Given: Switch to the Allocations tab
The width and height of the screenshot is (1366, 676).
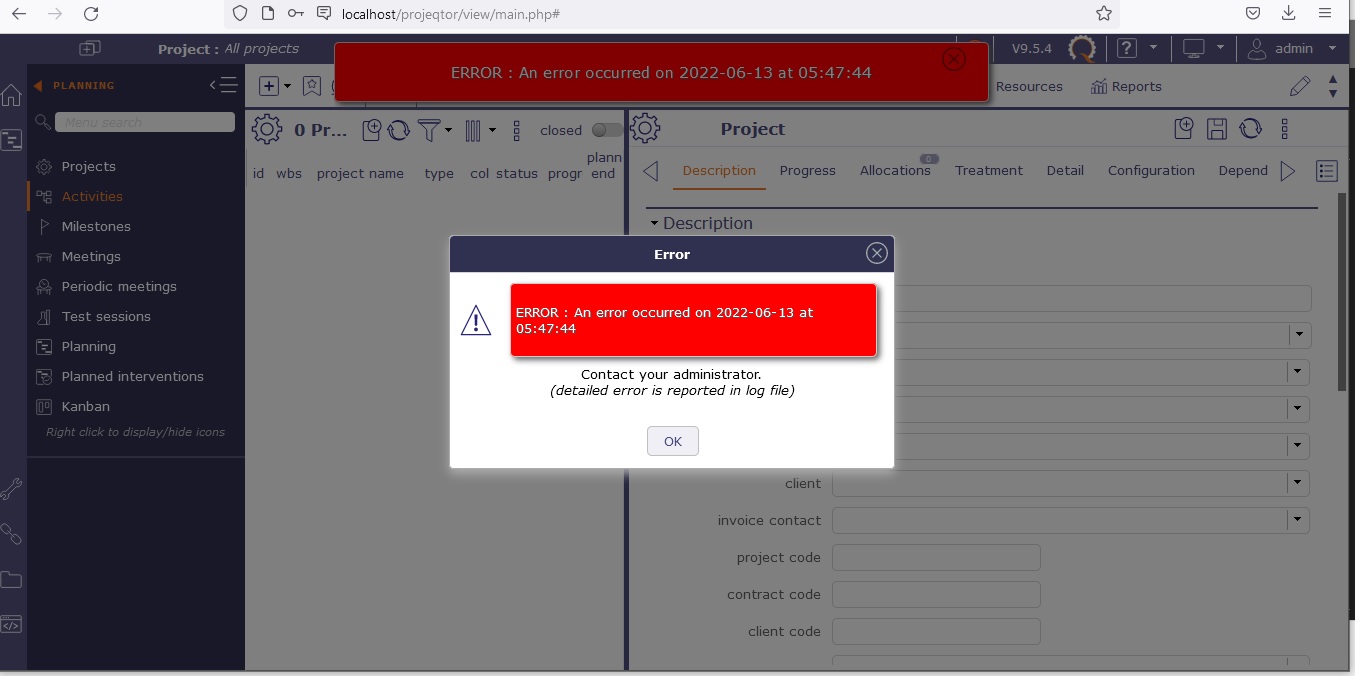Looking at the screenshot, I should [895, 170].
